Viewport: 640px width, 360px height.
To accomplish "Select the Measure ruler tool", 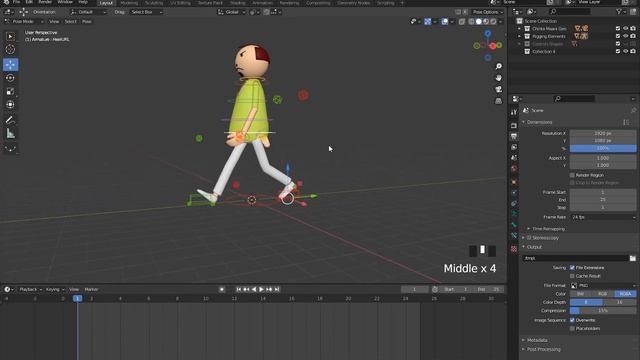I will coord(10,133).
